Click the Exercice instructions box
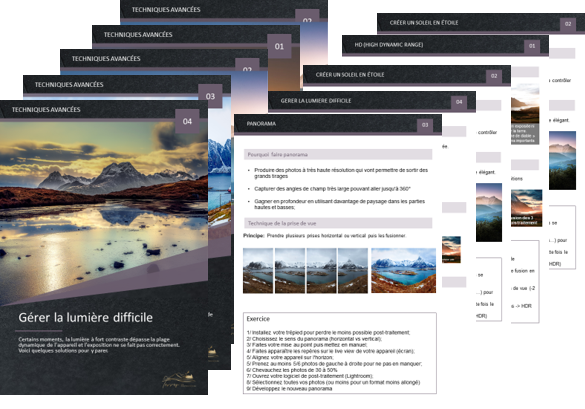The image size is (585, 409). 340,353
